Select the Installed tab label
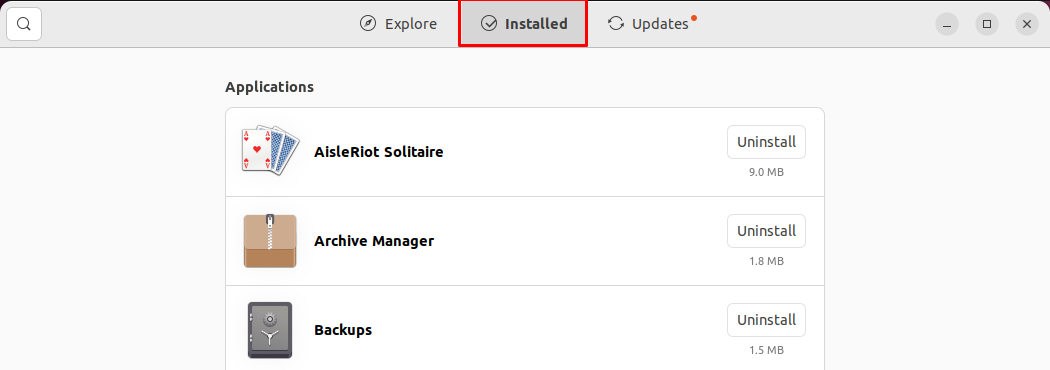This screenshot has width=1050, height=370. (x=536, y=24)
